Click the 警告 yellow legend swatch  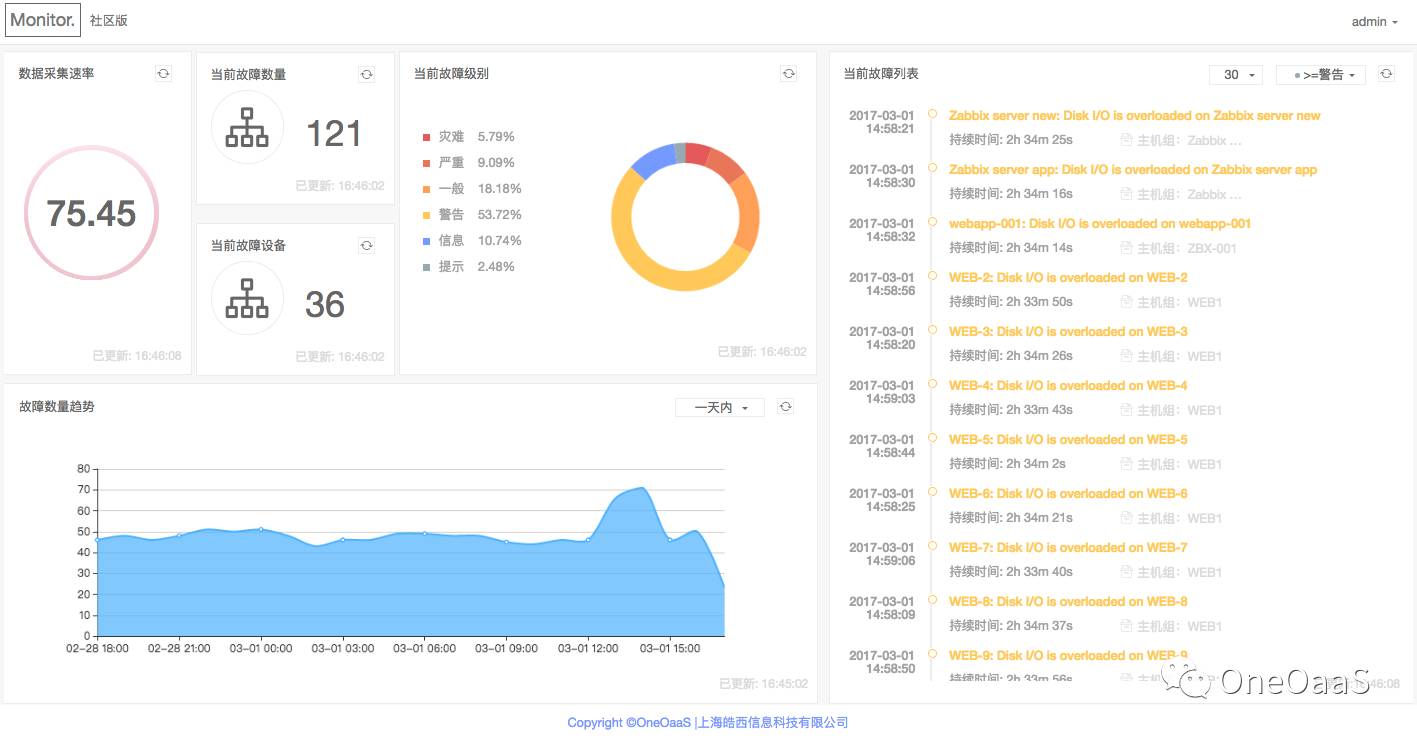coord(427,215)
